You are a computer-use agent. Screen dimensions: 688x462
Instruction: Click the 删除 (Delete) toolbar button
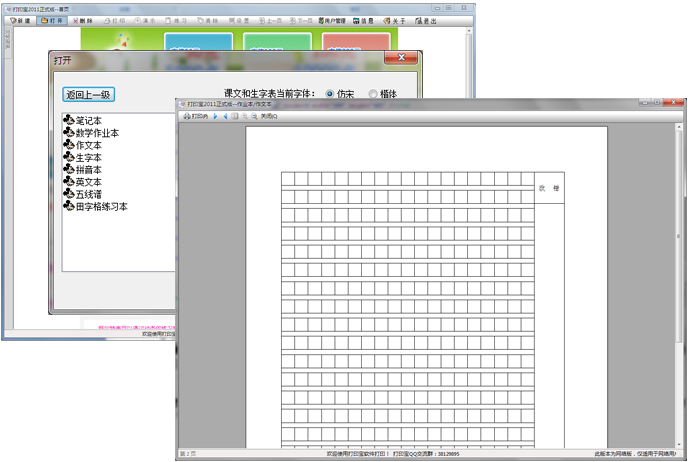[87, 20]
